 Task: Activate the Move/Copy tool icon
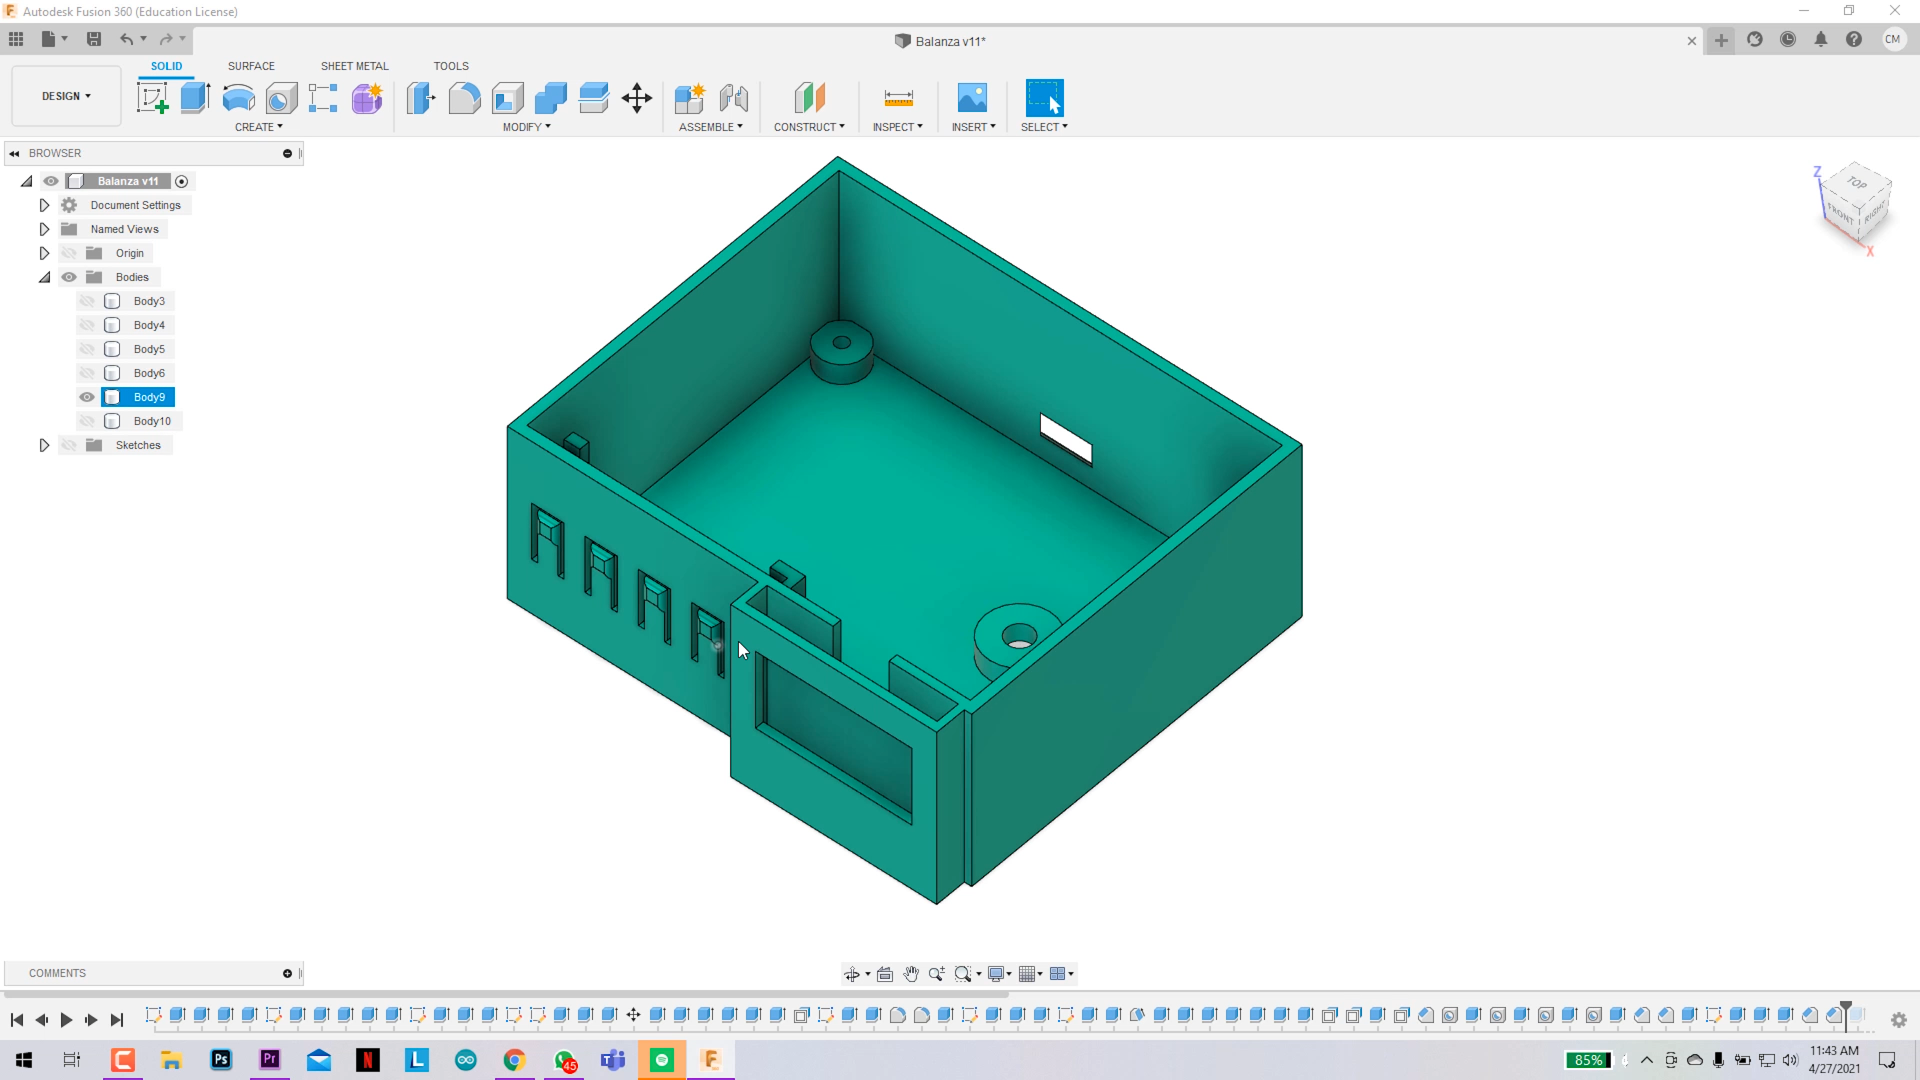click(x=636, y=98)
